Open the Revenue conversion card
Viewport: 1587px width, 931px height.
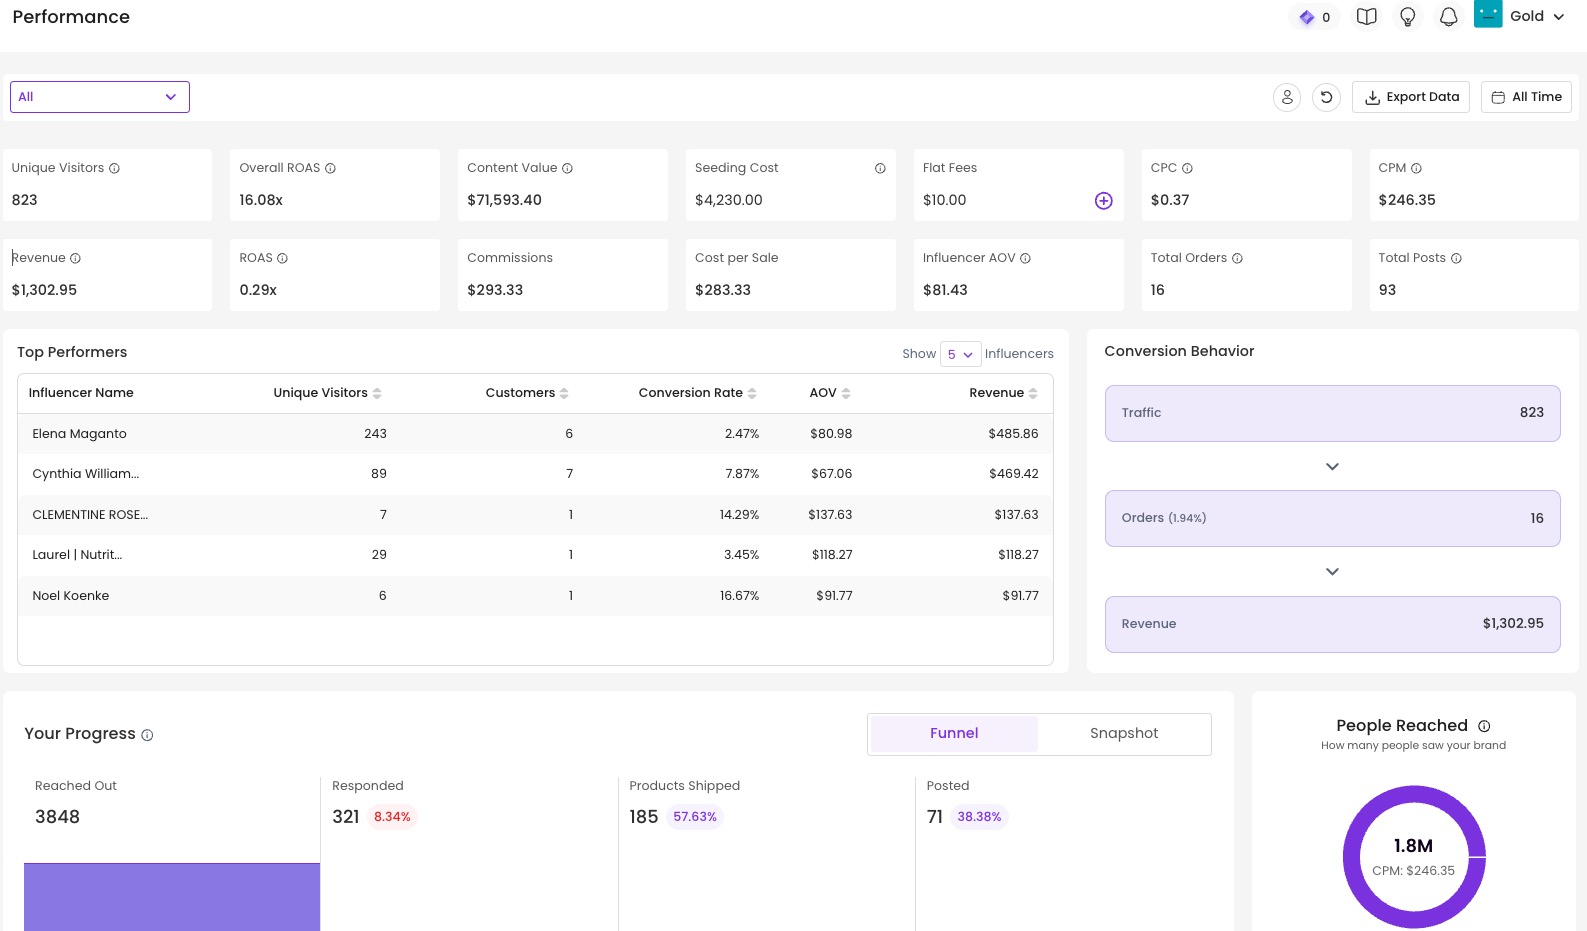pos(1332,624)
